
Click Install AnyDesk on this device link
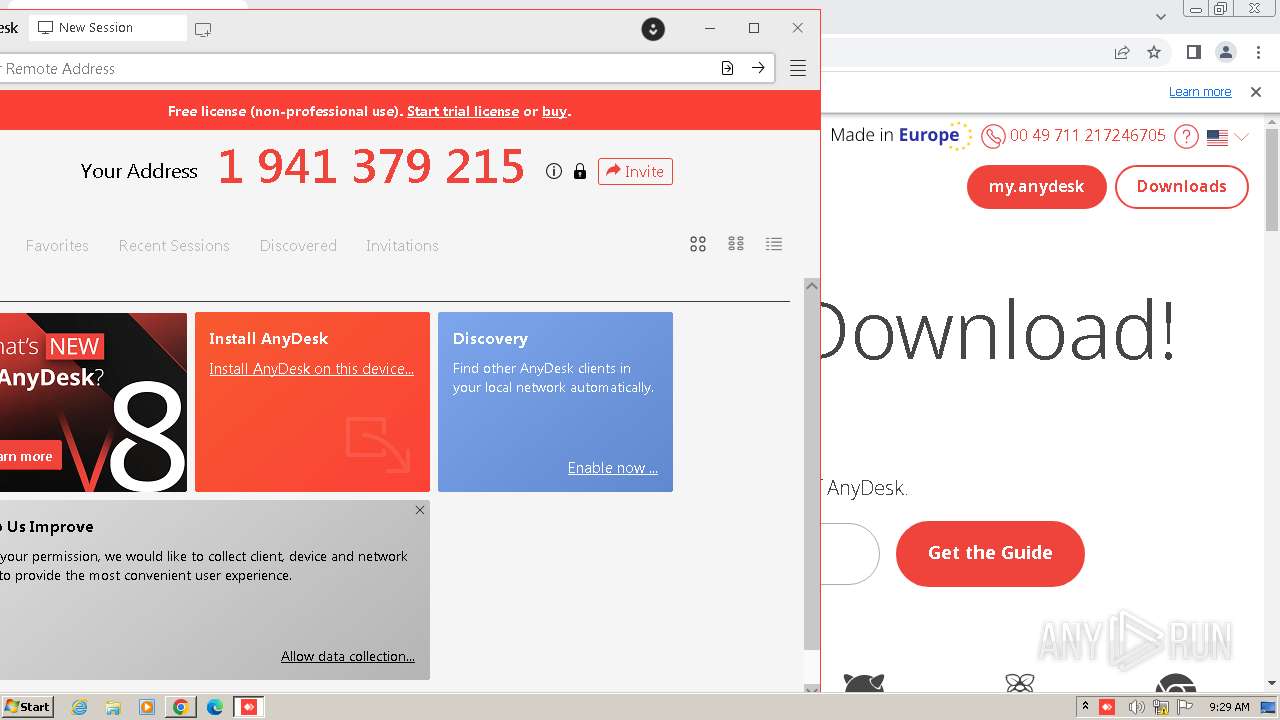coord(311,369)
